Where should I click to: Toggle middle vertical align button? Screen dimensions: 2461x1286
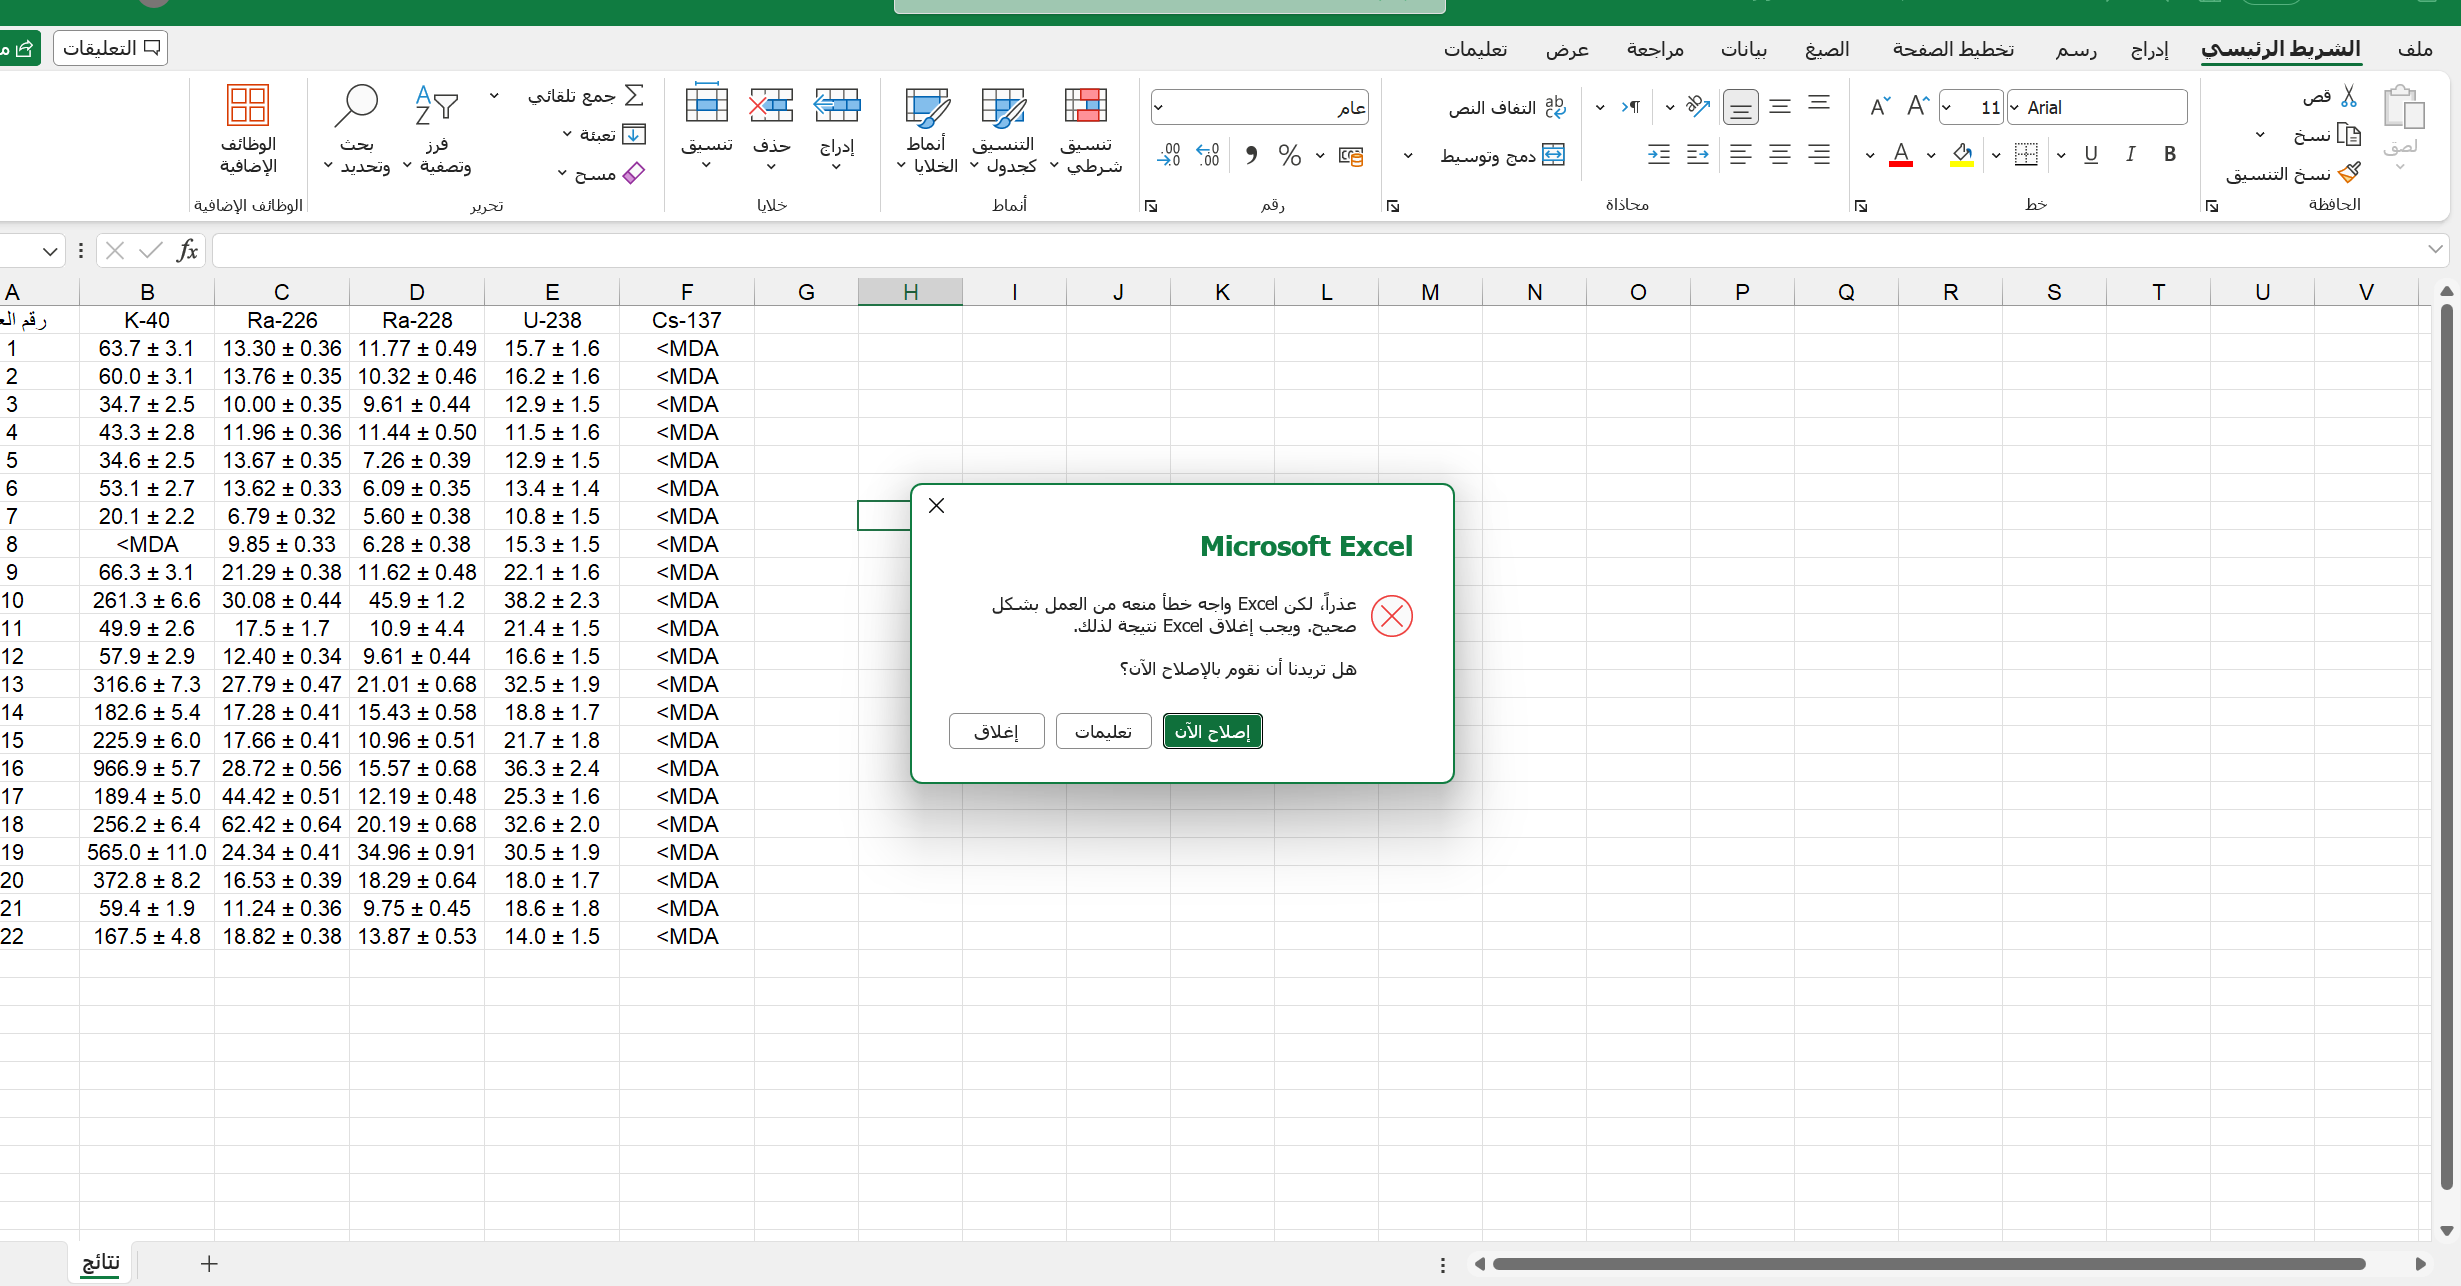tap(1780, 106)
